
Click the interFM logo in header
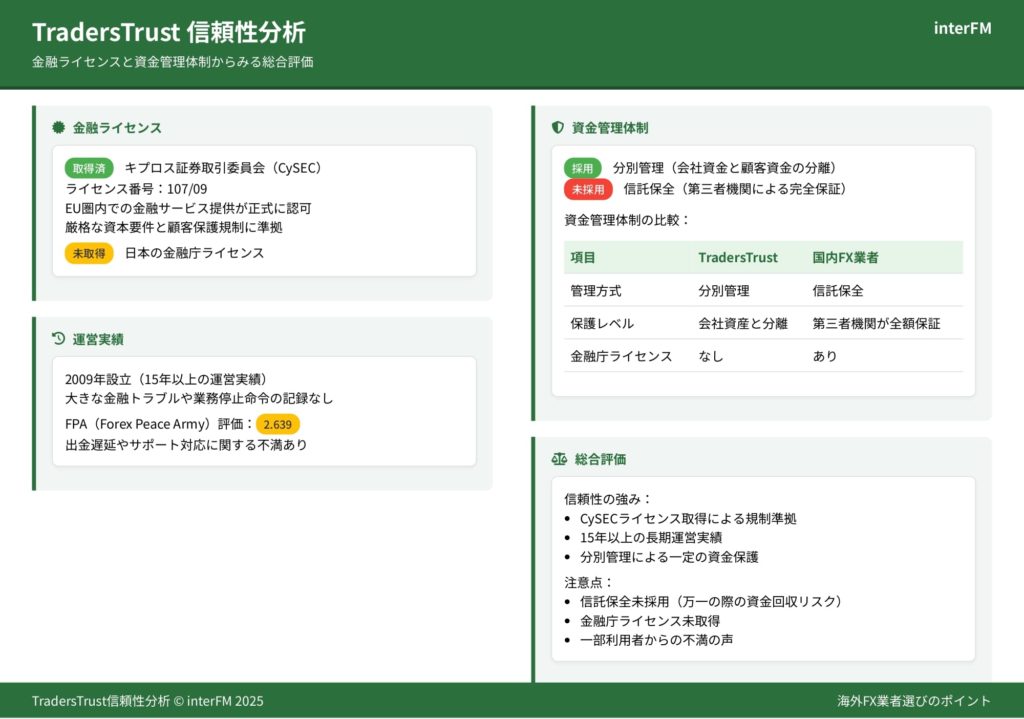coord(962,28)
